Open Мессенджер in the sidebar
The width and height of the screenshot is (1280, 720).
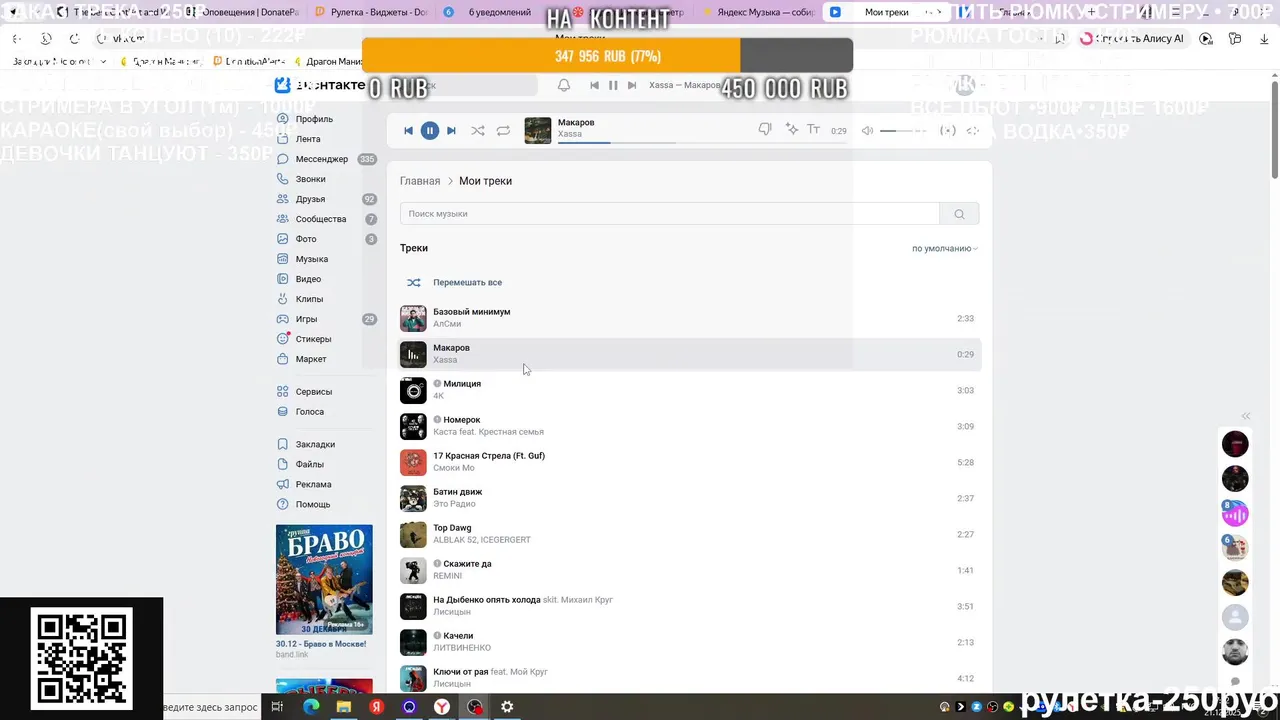322,159
